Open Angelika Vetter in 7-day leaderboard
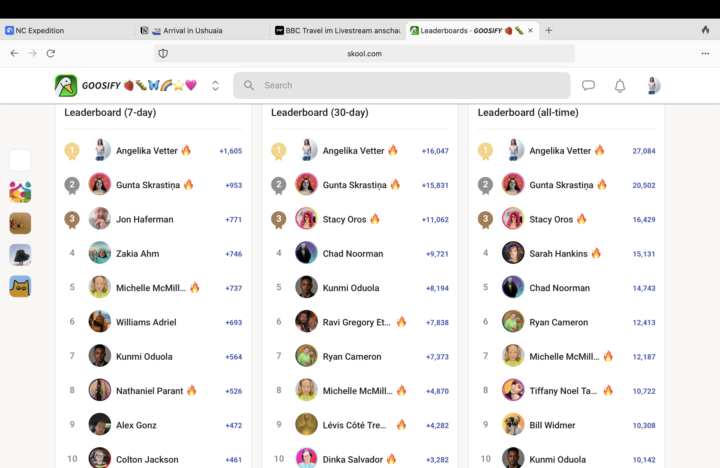Image resolution: width=720 pixels, height=468 pixels. [146, 151]
